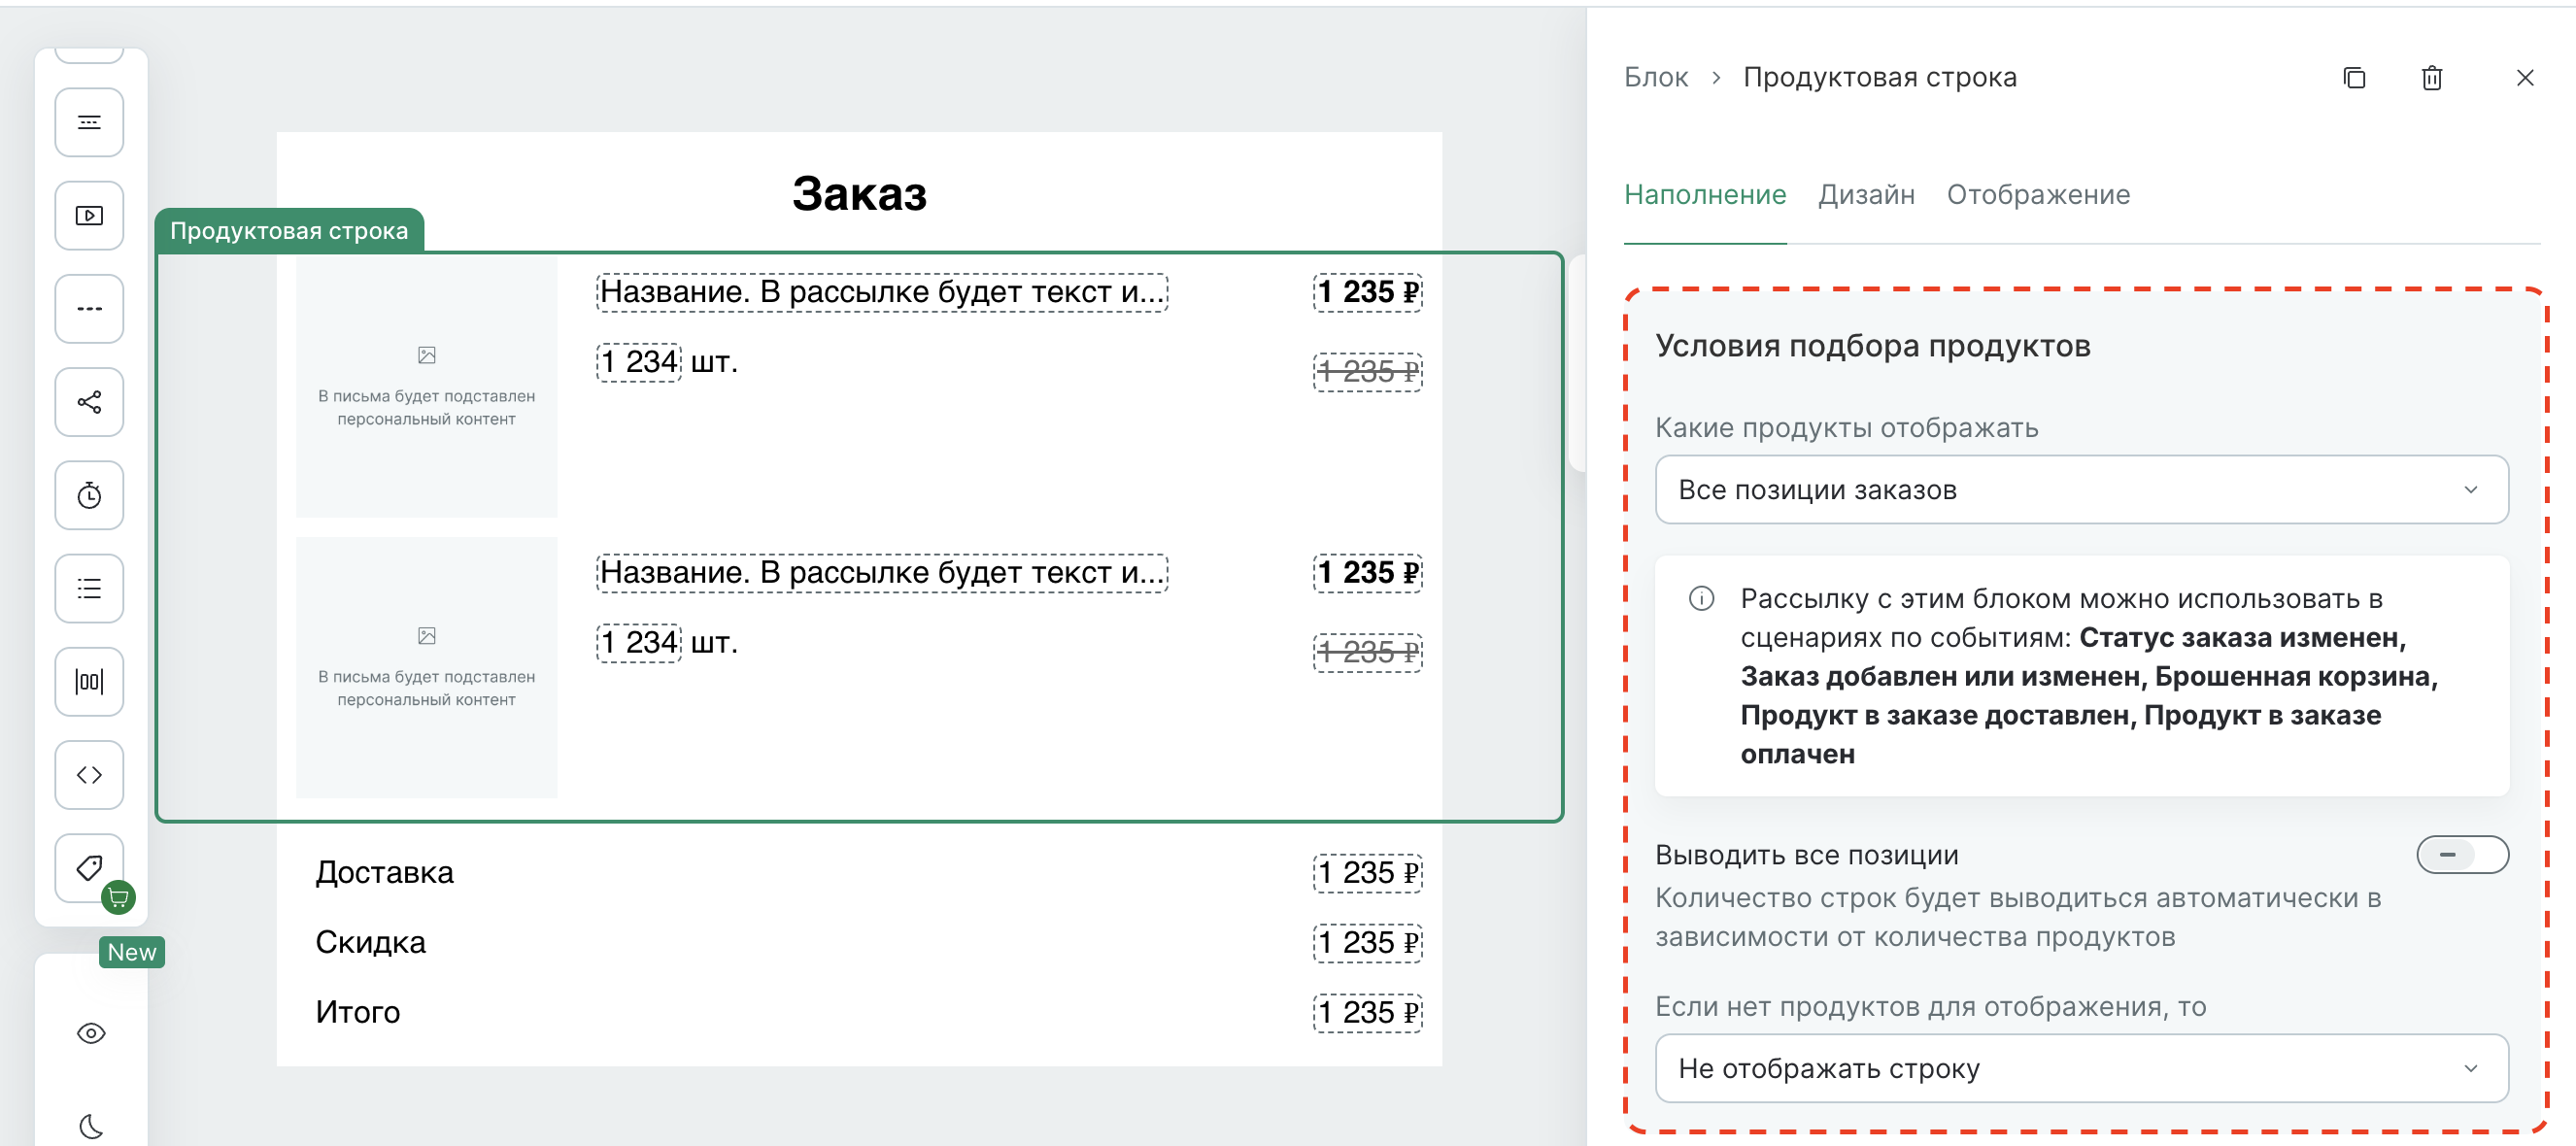
Task: Click the first product name placeholder
Action: click(x=882, y=292)
